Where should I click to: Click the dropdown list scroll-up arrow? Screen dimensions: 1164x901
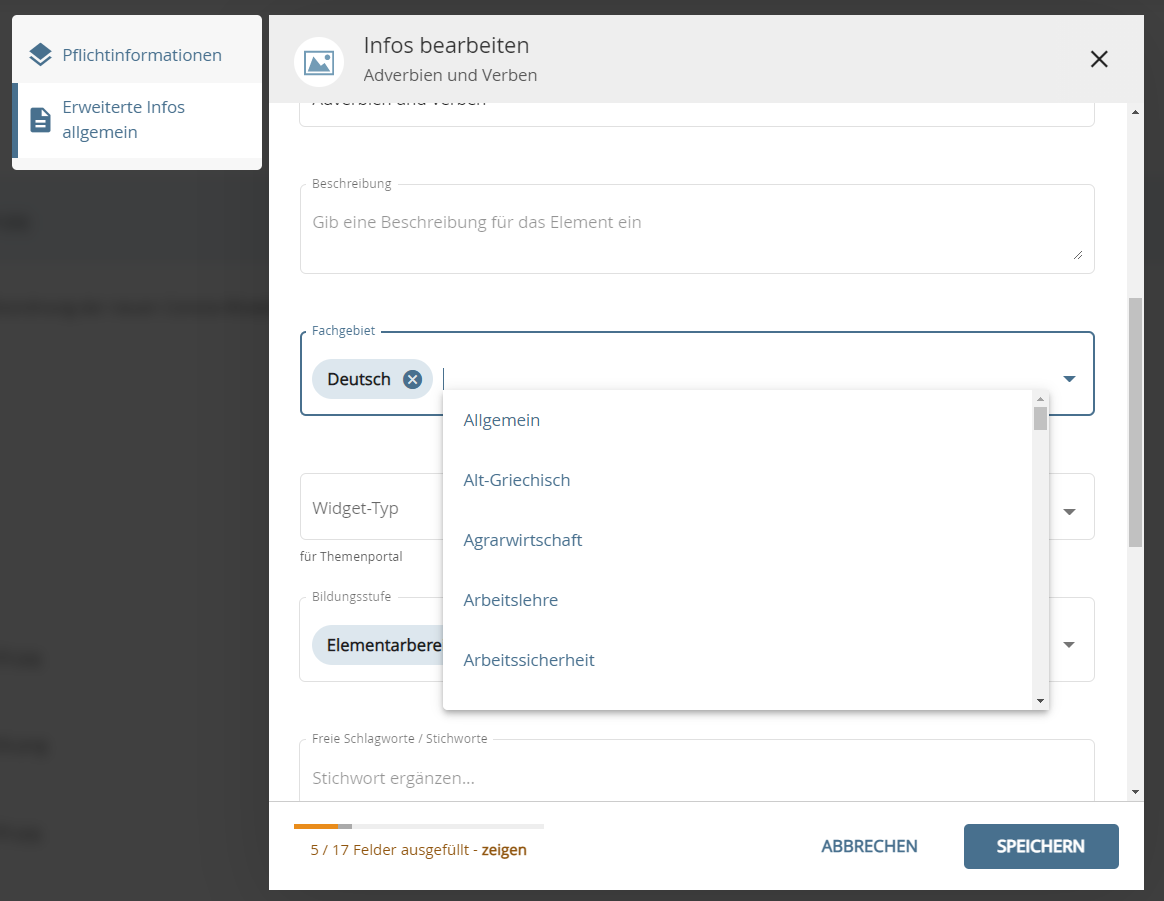[x=1040, y=399]
